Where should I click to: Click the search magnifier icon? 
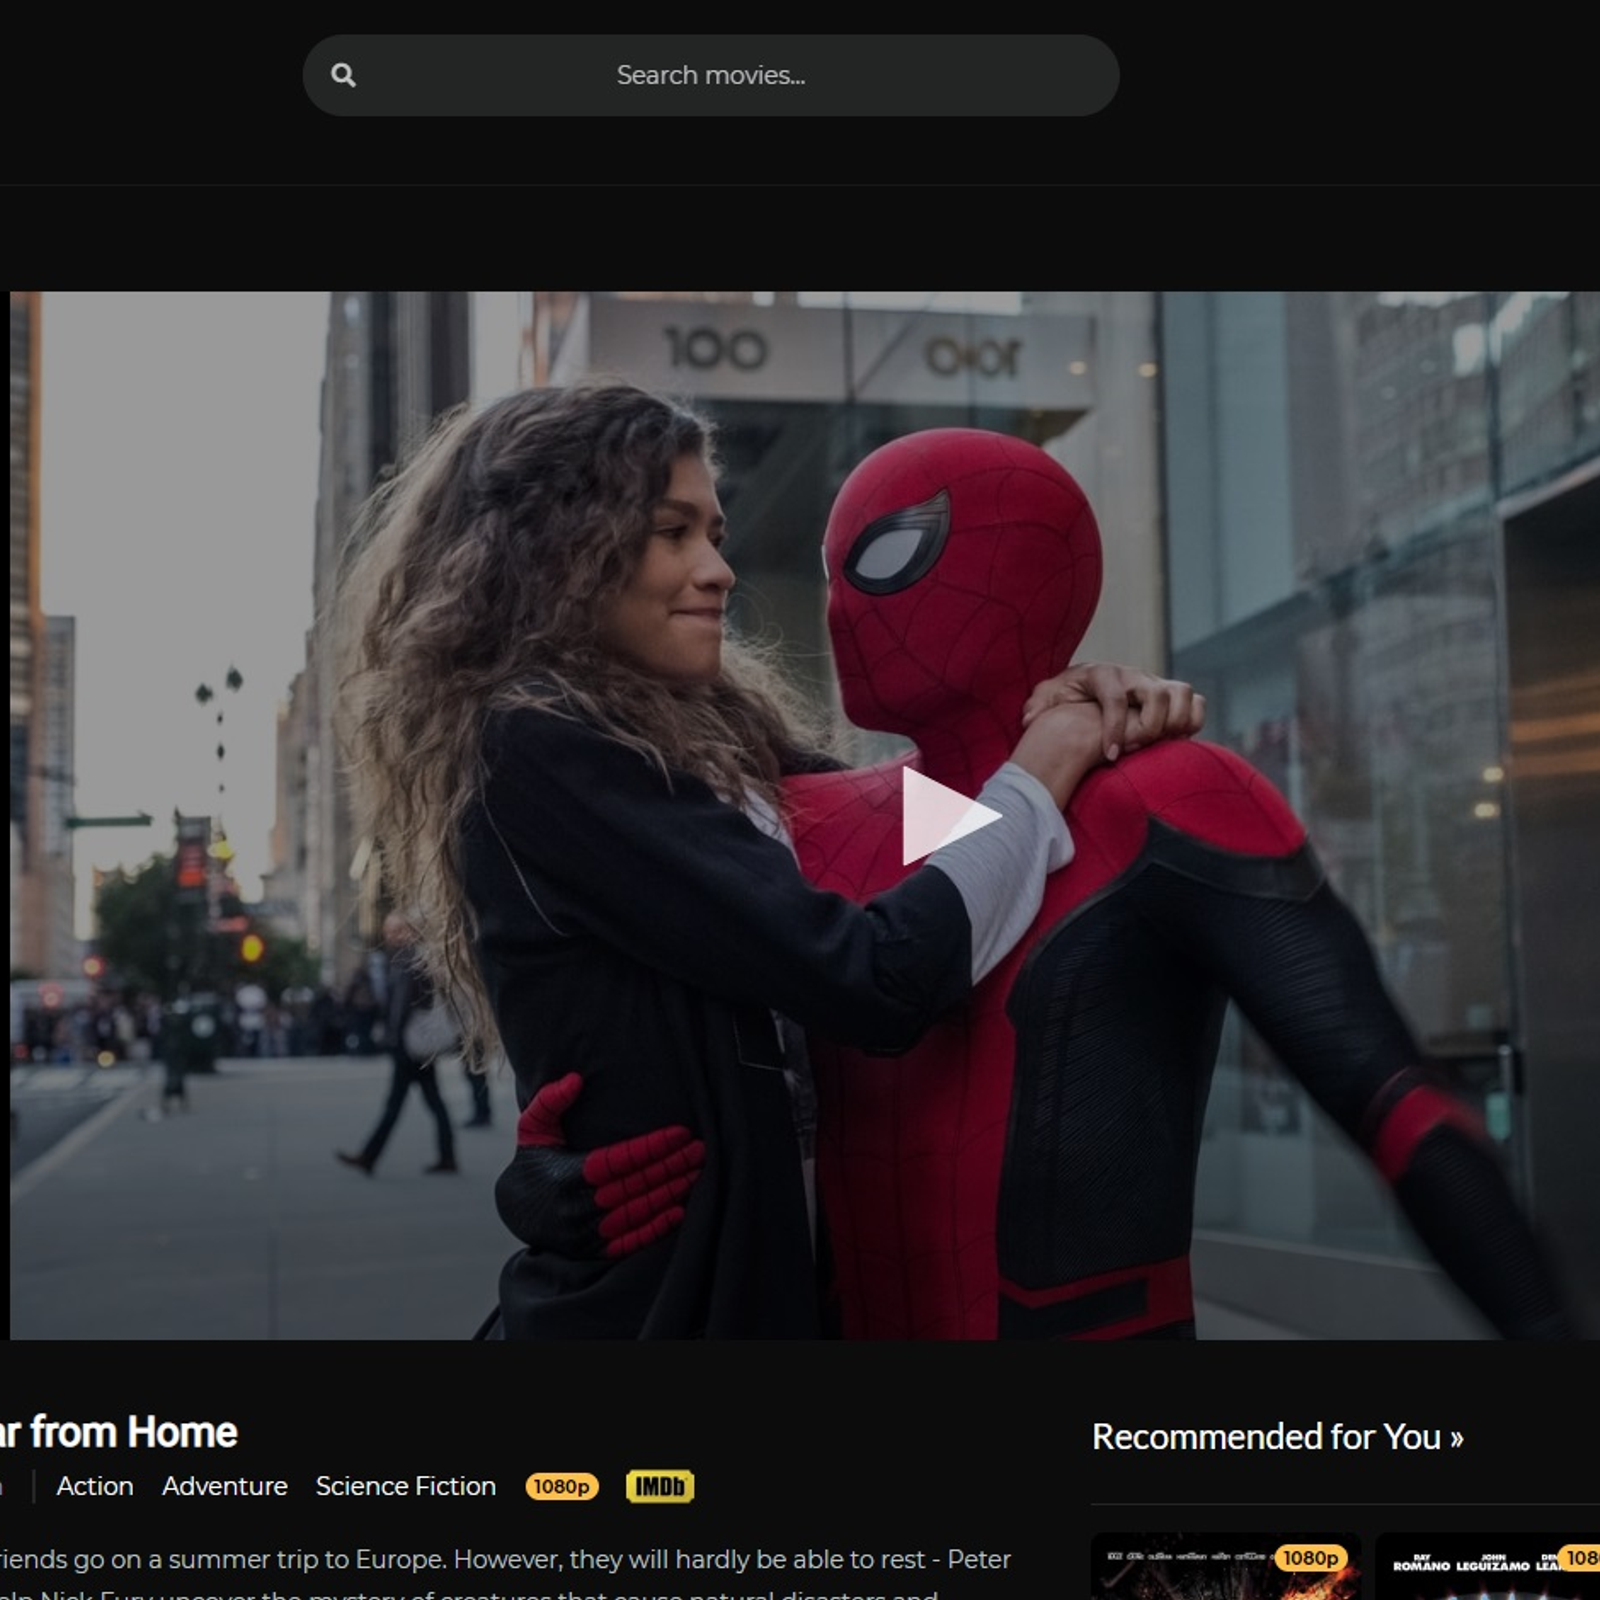(343, 75)
